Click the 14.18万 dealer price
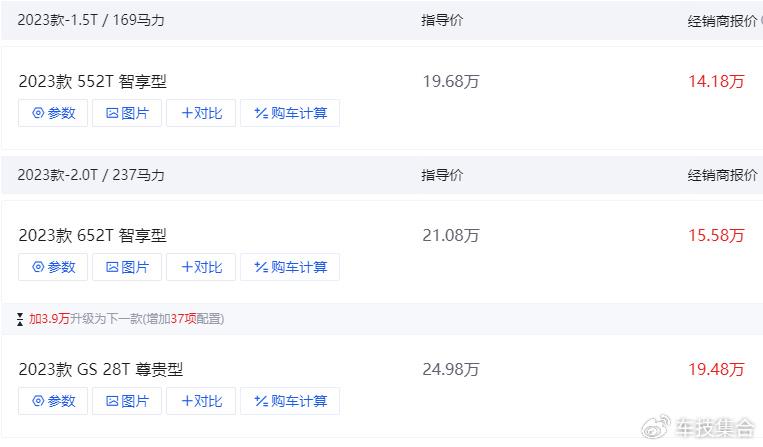The width and height of the screenshot is (763, 447). click(x=716, y=81)
